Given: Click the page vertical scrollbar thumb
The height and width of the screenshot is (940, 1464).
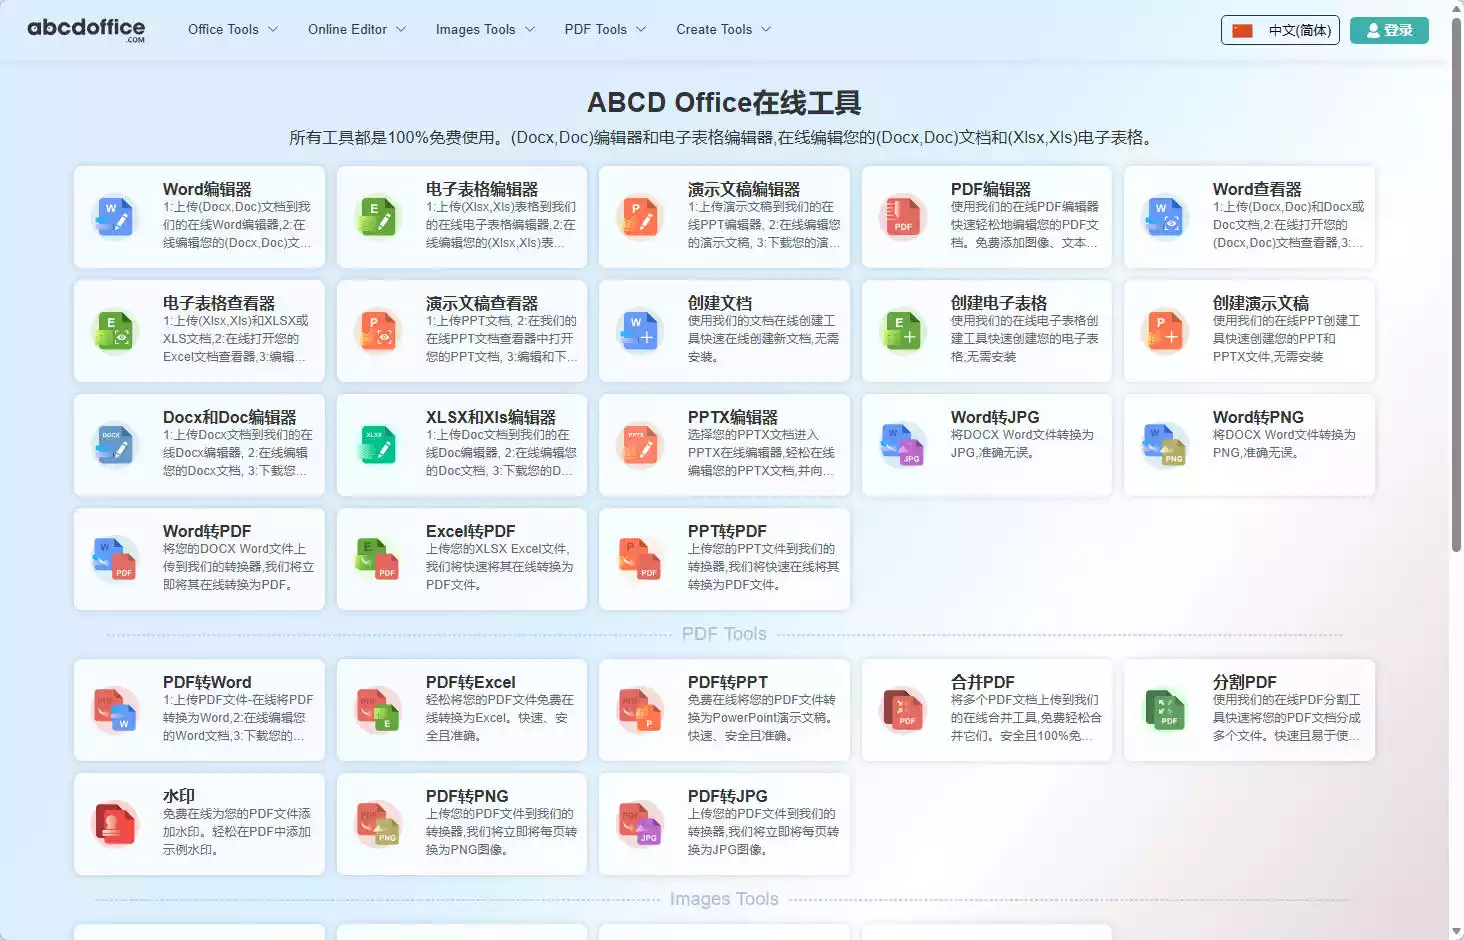Looking at the screenshot, I should click(x=1456, y=284).
